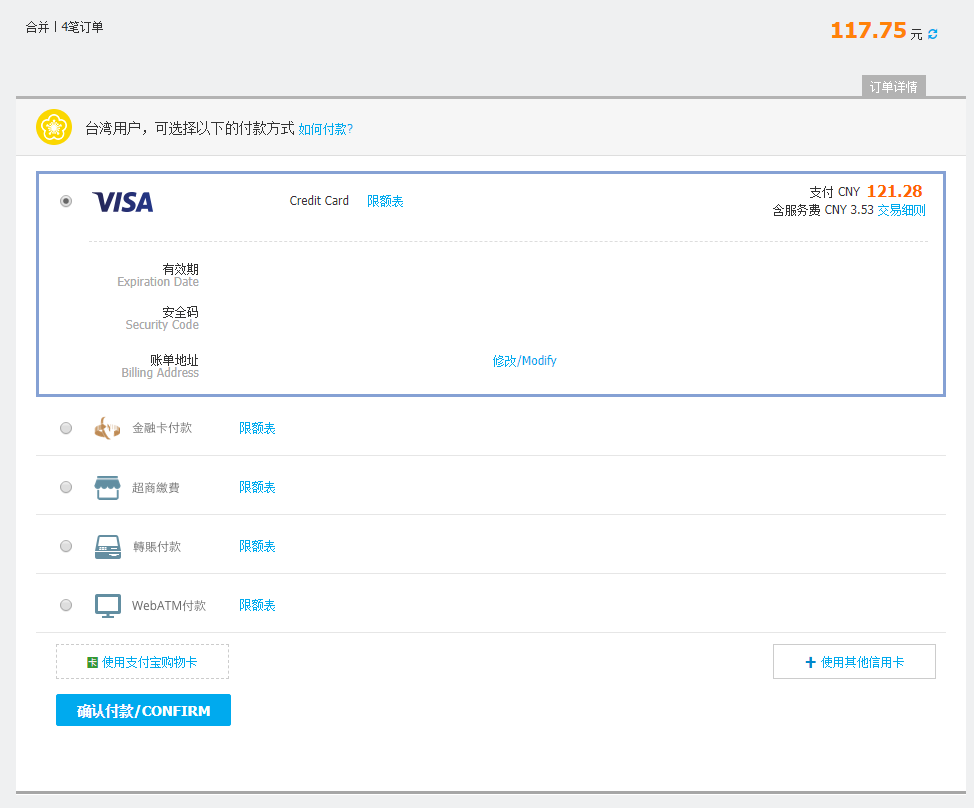The height and width of the screenshot is (808, 974).
Task: Click the 账单地址 Billing Address label
Action: pyautogui.click(x=160, y=366)
